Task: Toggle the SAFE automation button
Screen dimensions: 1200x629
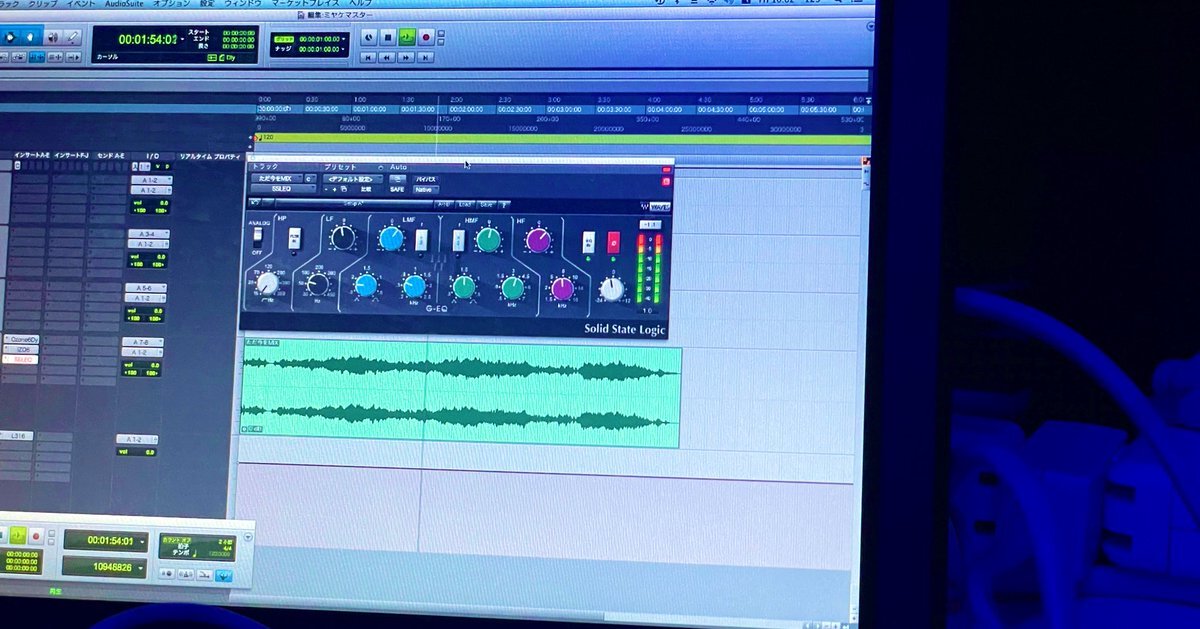Action: (x=397, y=189)
